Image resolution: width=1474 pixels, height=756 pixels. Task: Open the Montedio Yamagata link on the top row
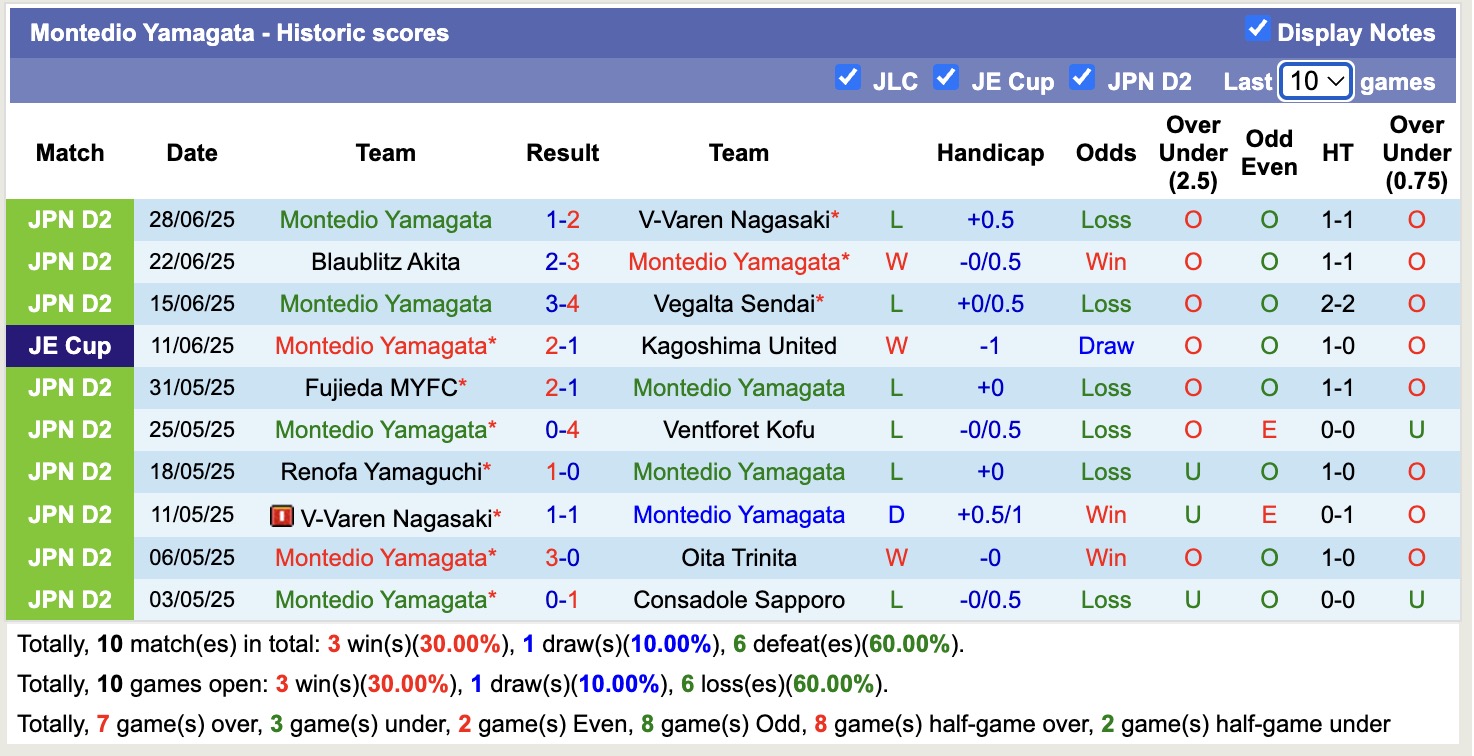pos(386,219)
